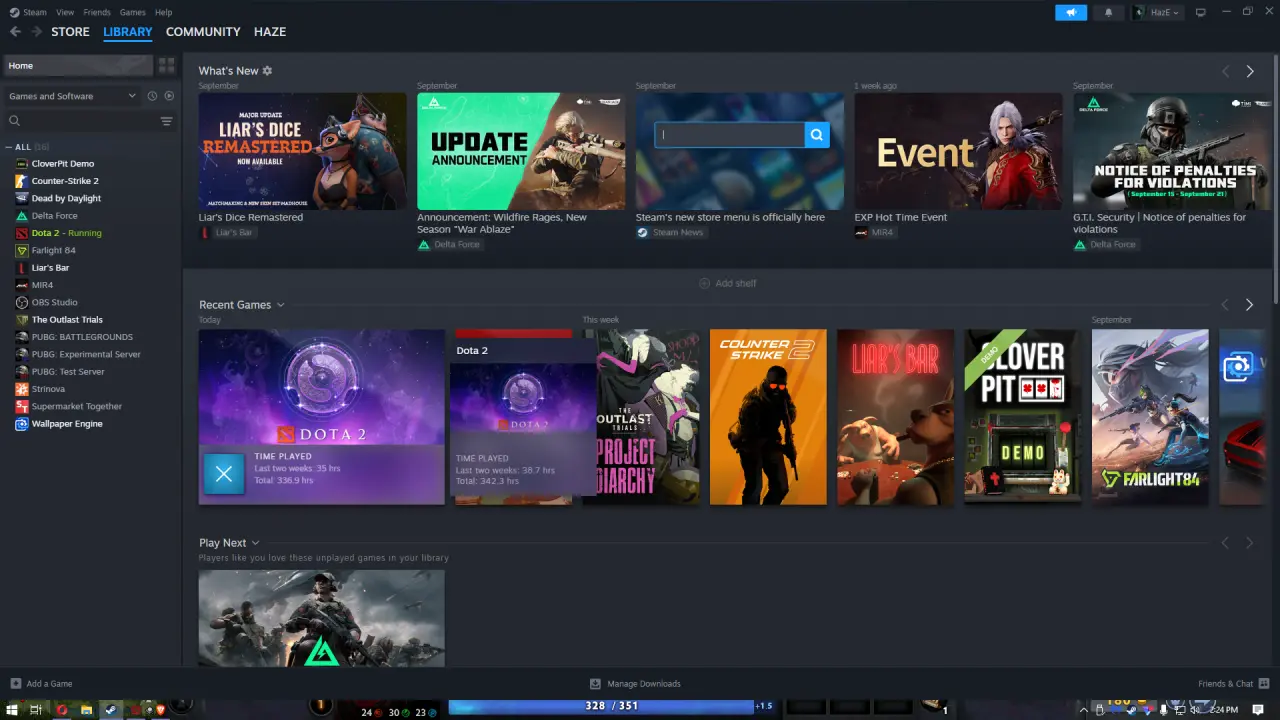This screenshot has width=1280, height=720.
Task: Switch to the COMMUNITY tab
Action: (203, 32)
